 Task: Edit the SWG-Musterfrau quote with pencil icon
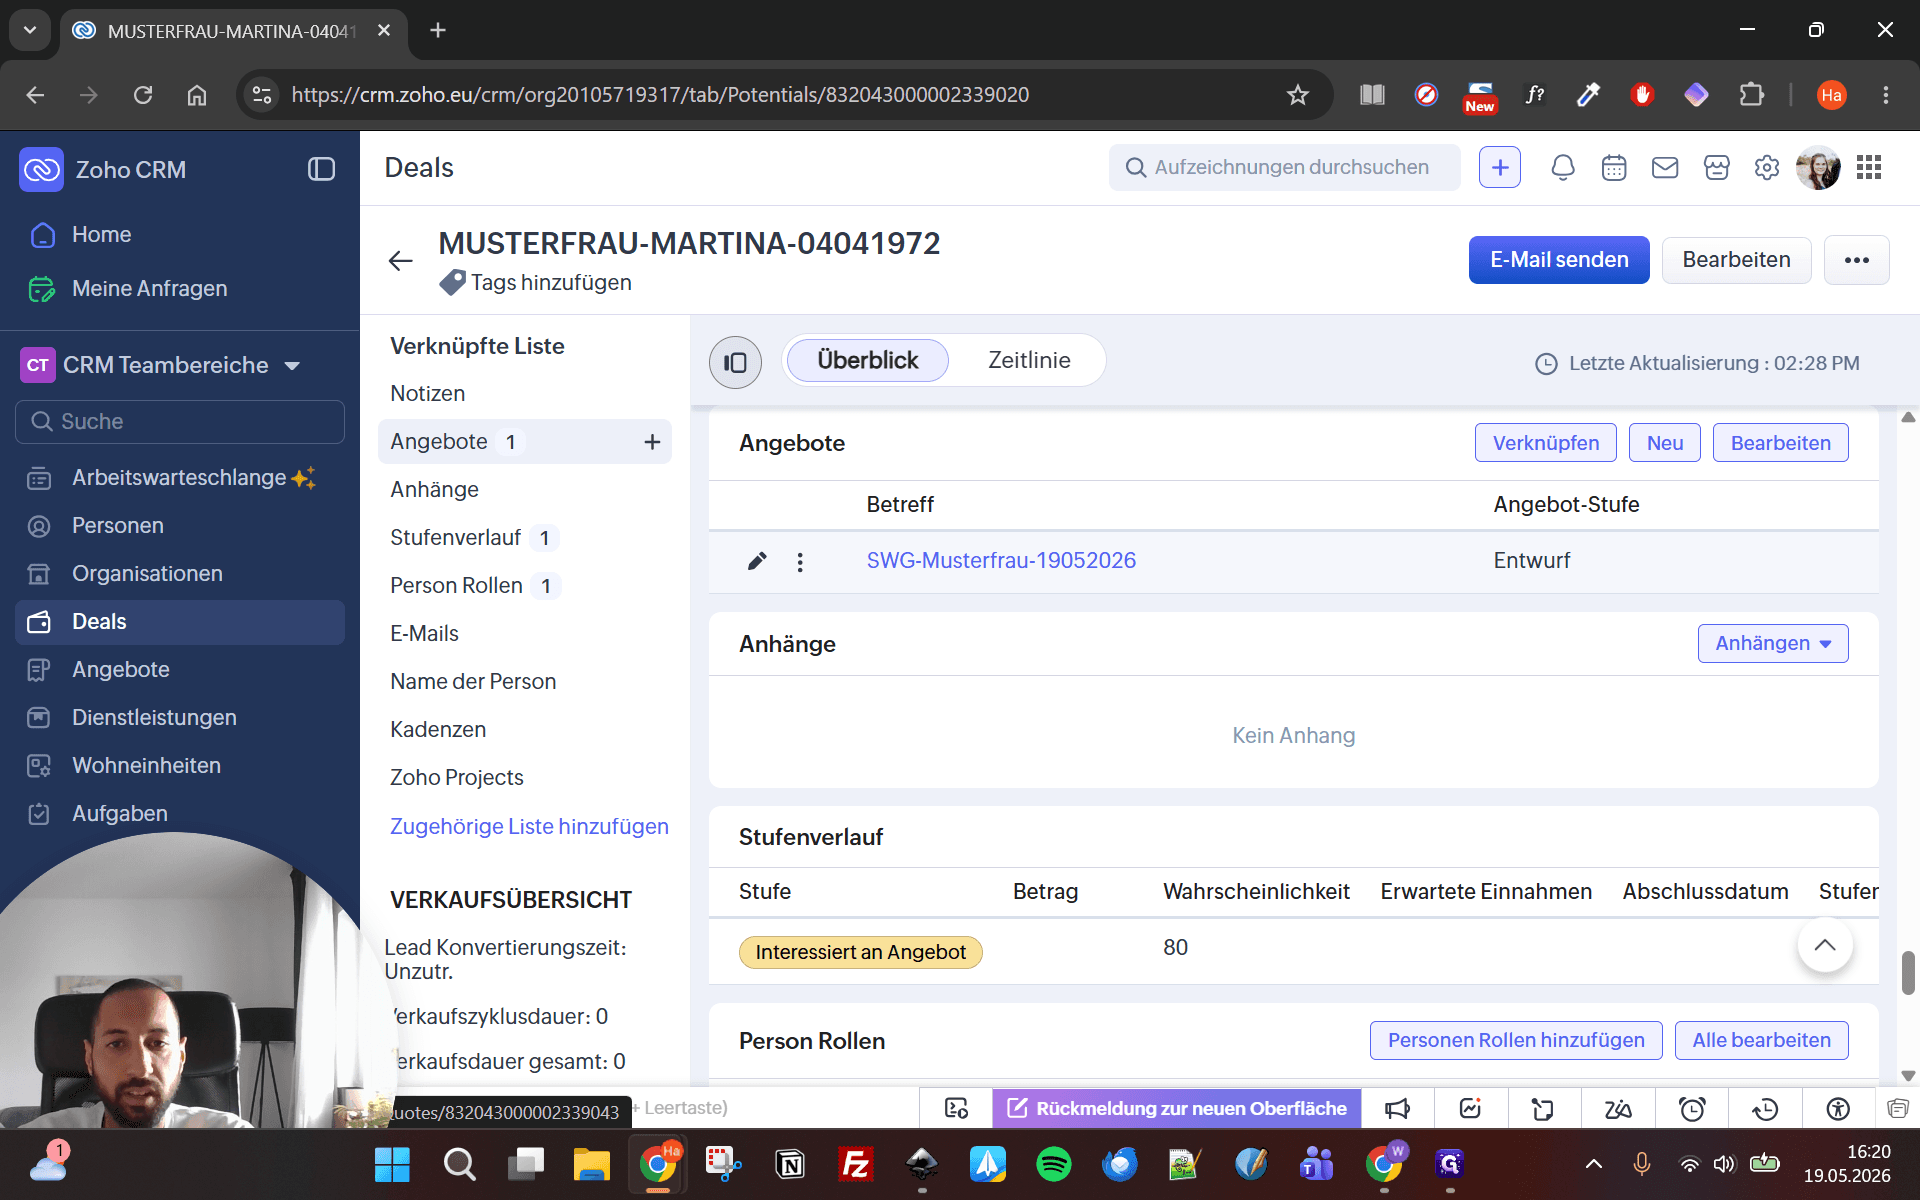coord(757,561)
